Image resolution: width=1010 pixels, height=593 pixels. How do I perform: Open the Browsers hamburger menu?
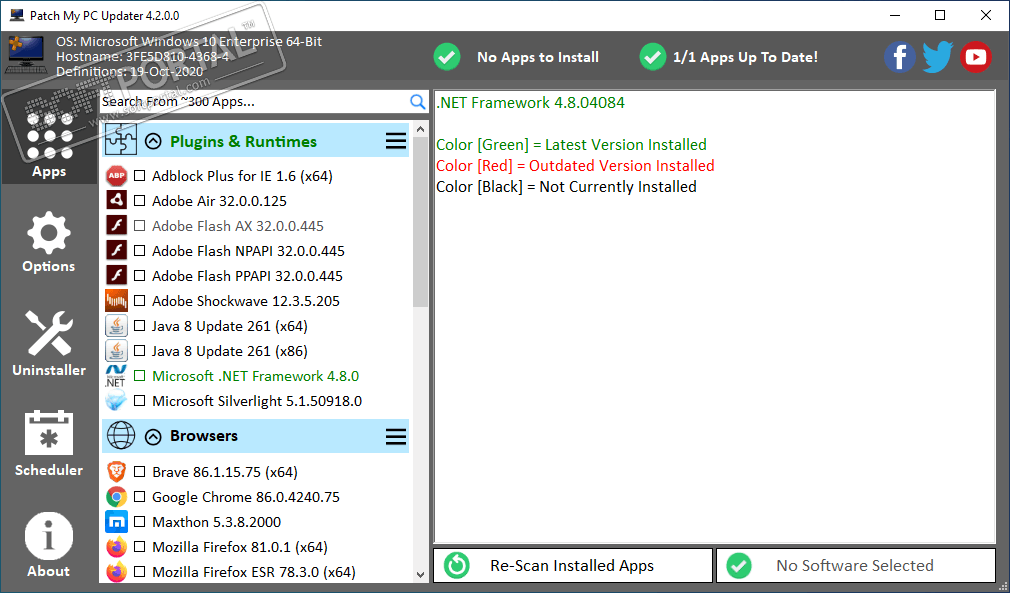pyautogui.click(x=395, y=437)
